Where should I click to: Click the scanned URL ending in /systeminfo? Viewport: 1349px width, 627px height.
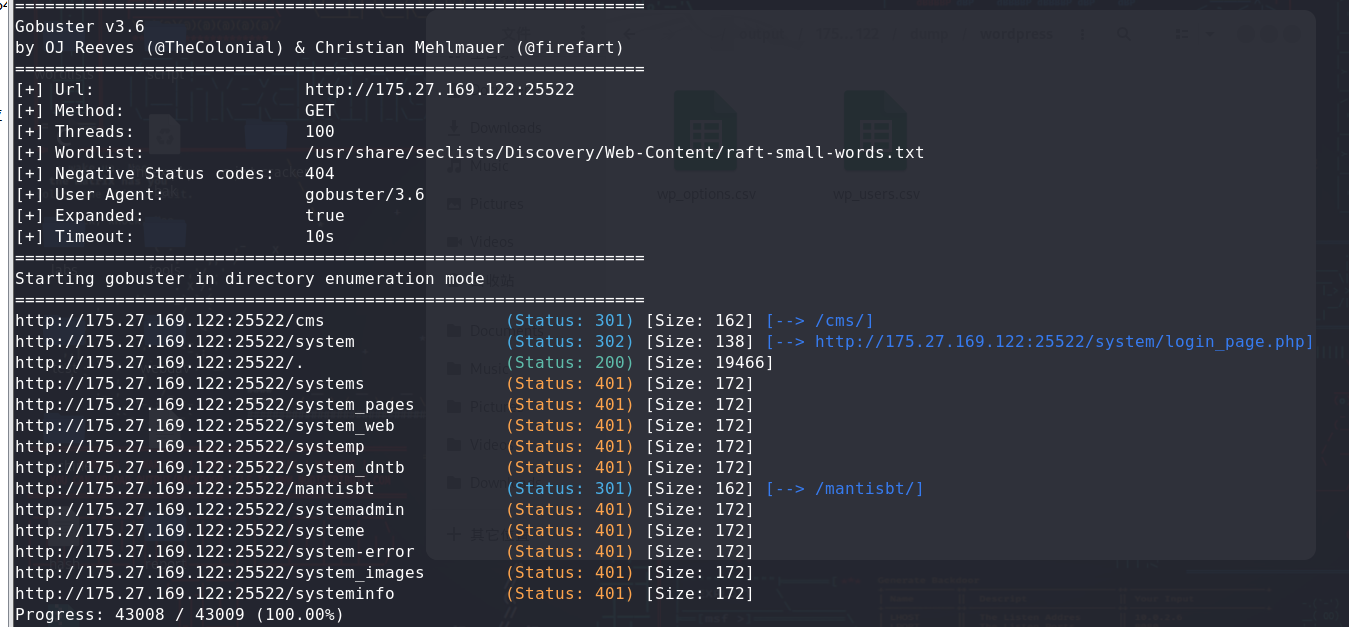(204, 594)
